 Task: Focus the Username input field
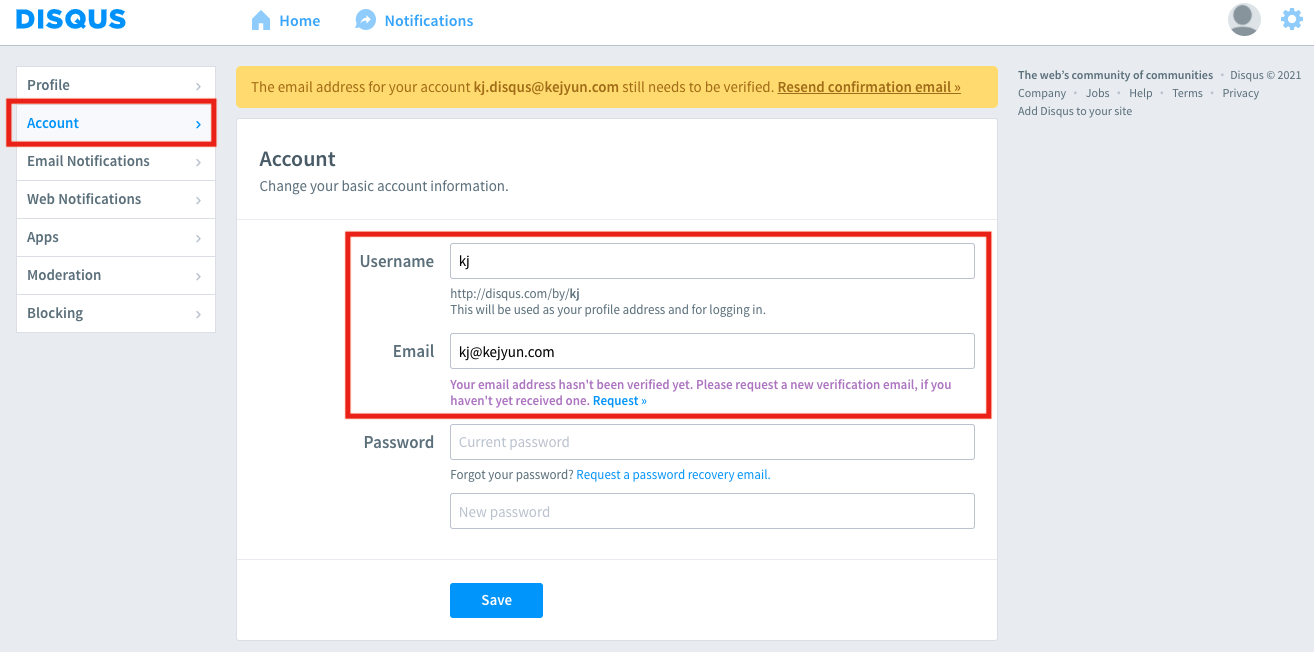point(712,261)
